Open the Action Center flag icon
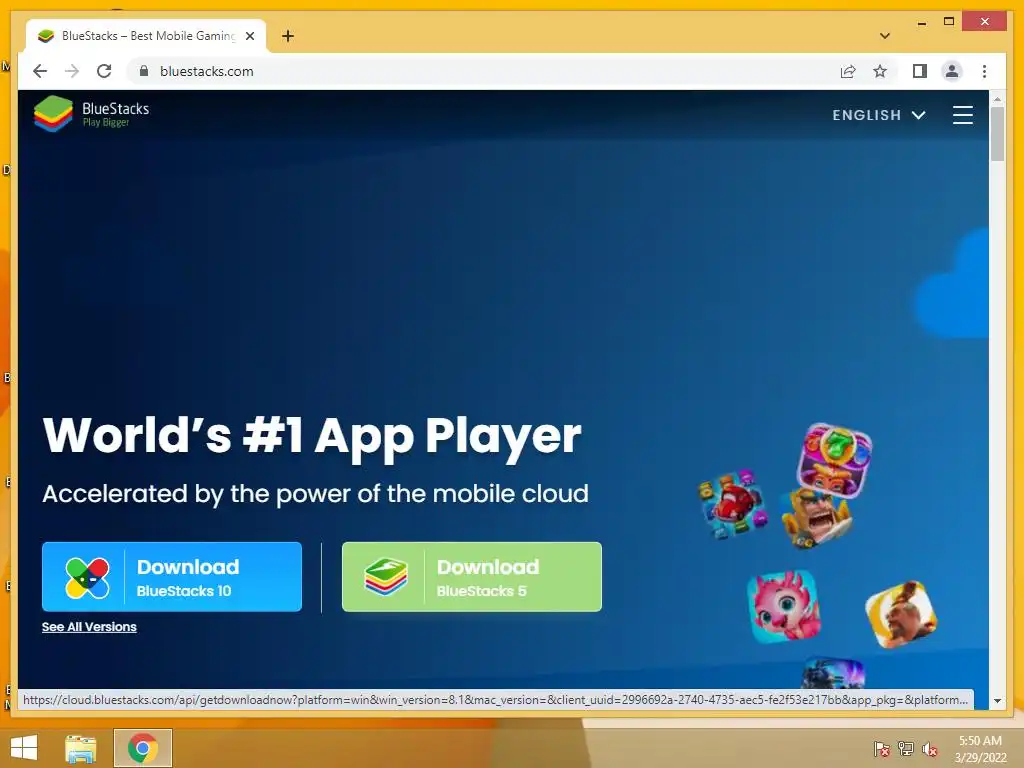The width and height of the screenshot is (1024, 768). coord(882,749)
